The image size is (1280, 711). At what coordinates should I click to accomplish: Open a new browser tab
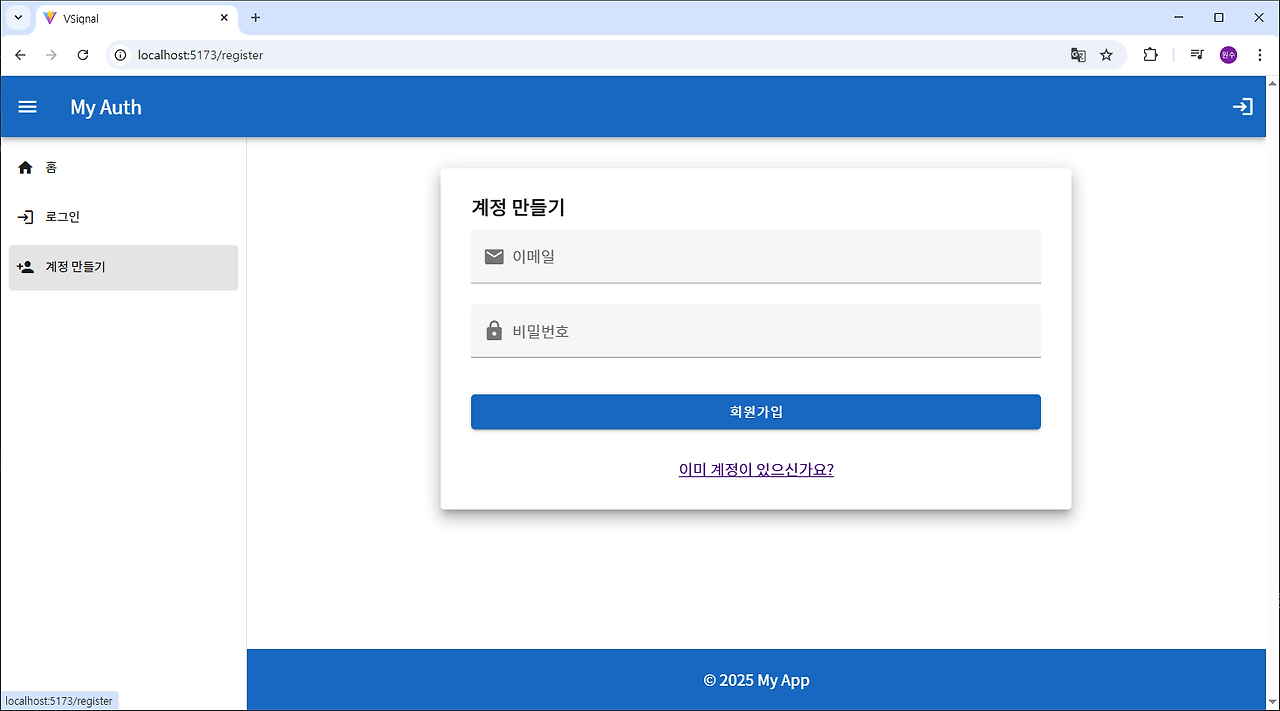(255, 18)
